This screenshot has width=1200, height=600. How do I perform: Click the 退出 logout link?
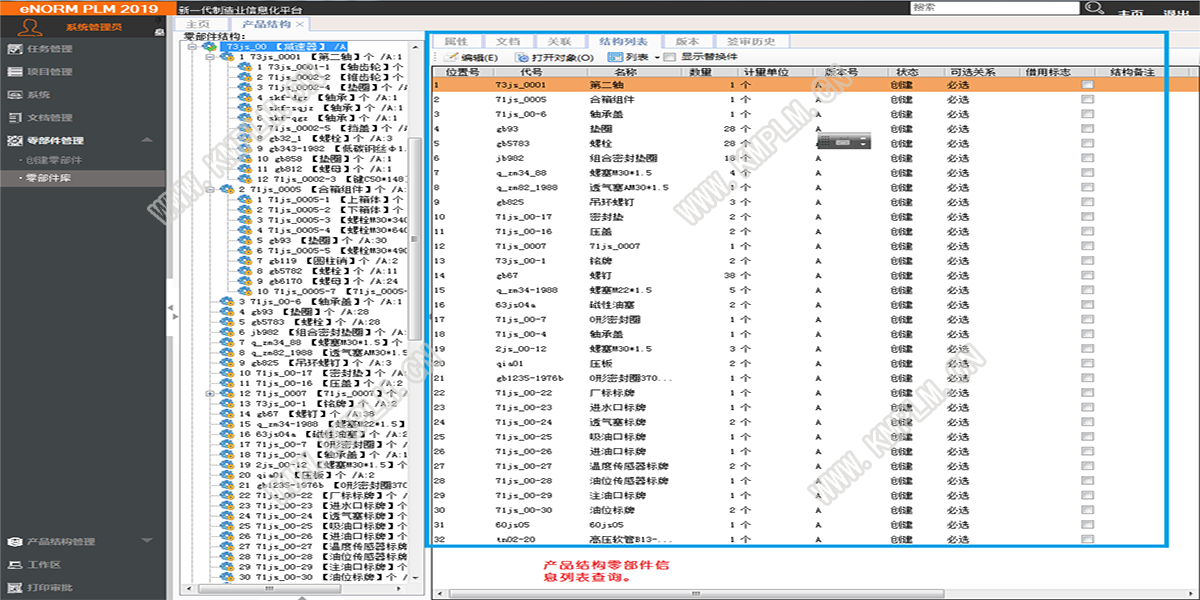tap(1176, 14)
